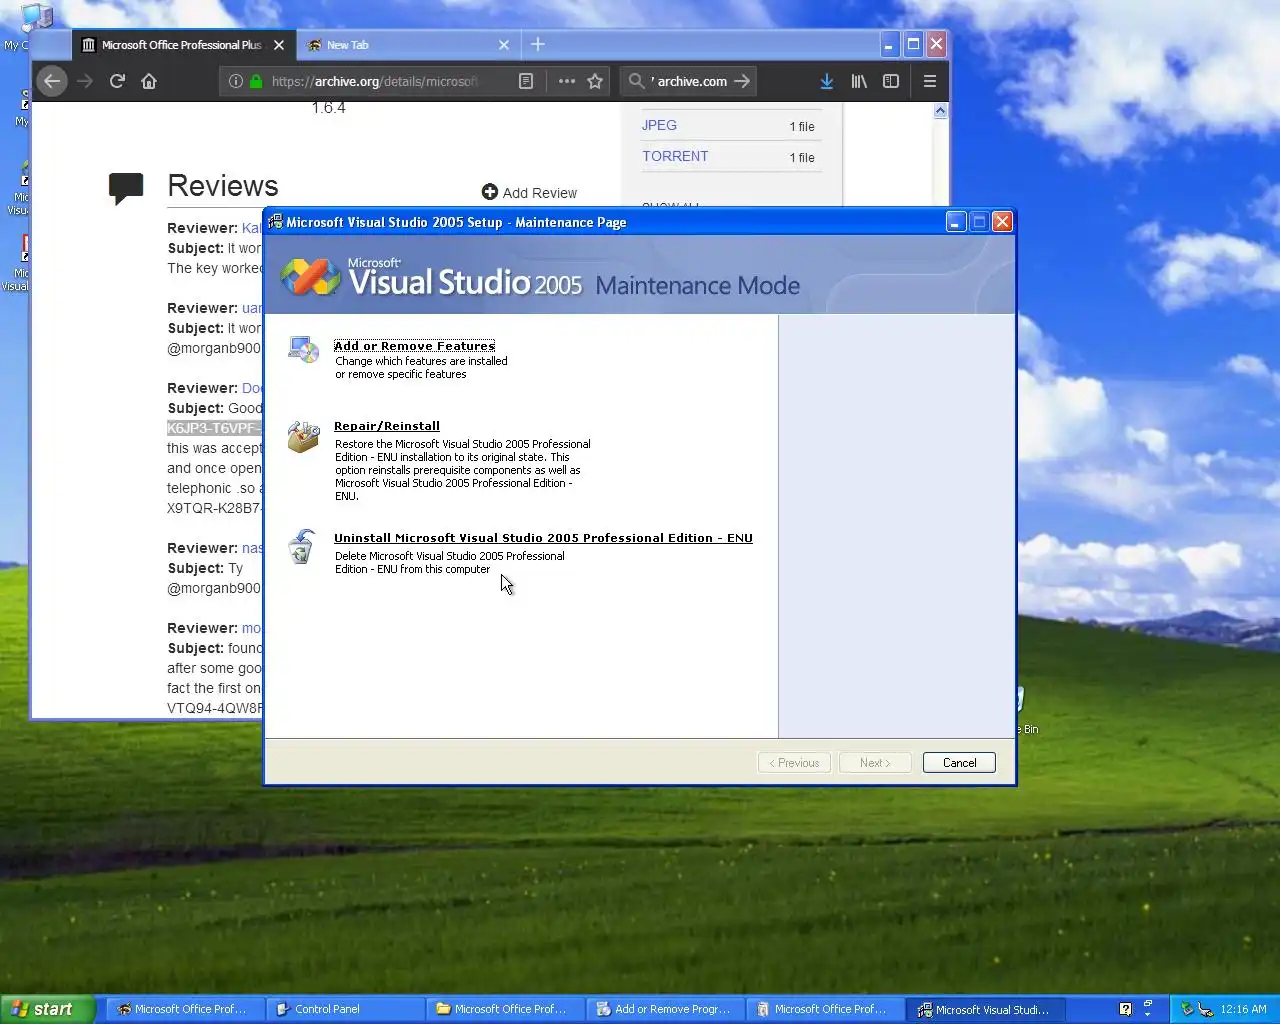The width and height of the screenshot is (1280, 1024).
Task: Select Uninstall Microsoft Visual Studio 2005 Professional link
Action: (543, 538)
